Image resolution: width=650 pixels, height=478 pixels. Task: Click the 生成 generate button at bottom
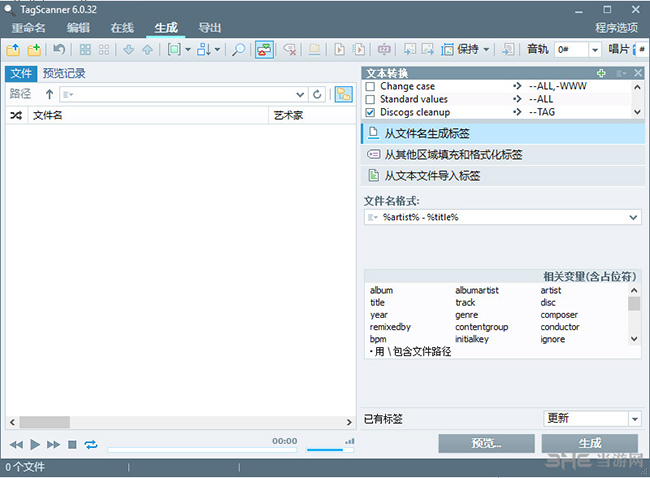tap(589, 444)
